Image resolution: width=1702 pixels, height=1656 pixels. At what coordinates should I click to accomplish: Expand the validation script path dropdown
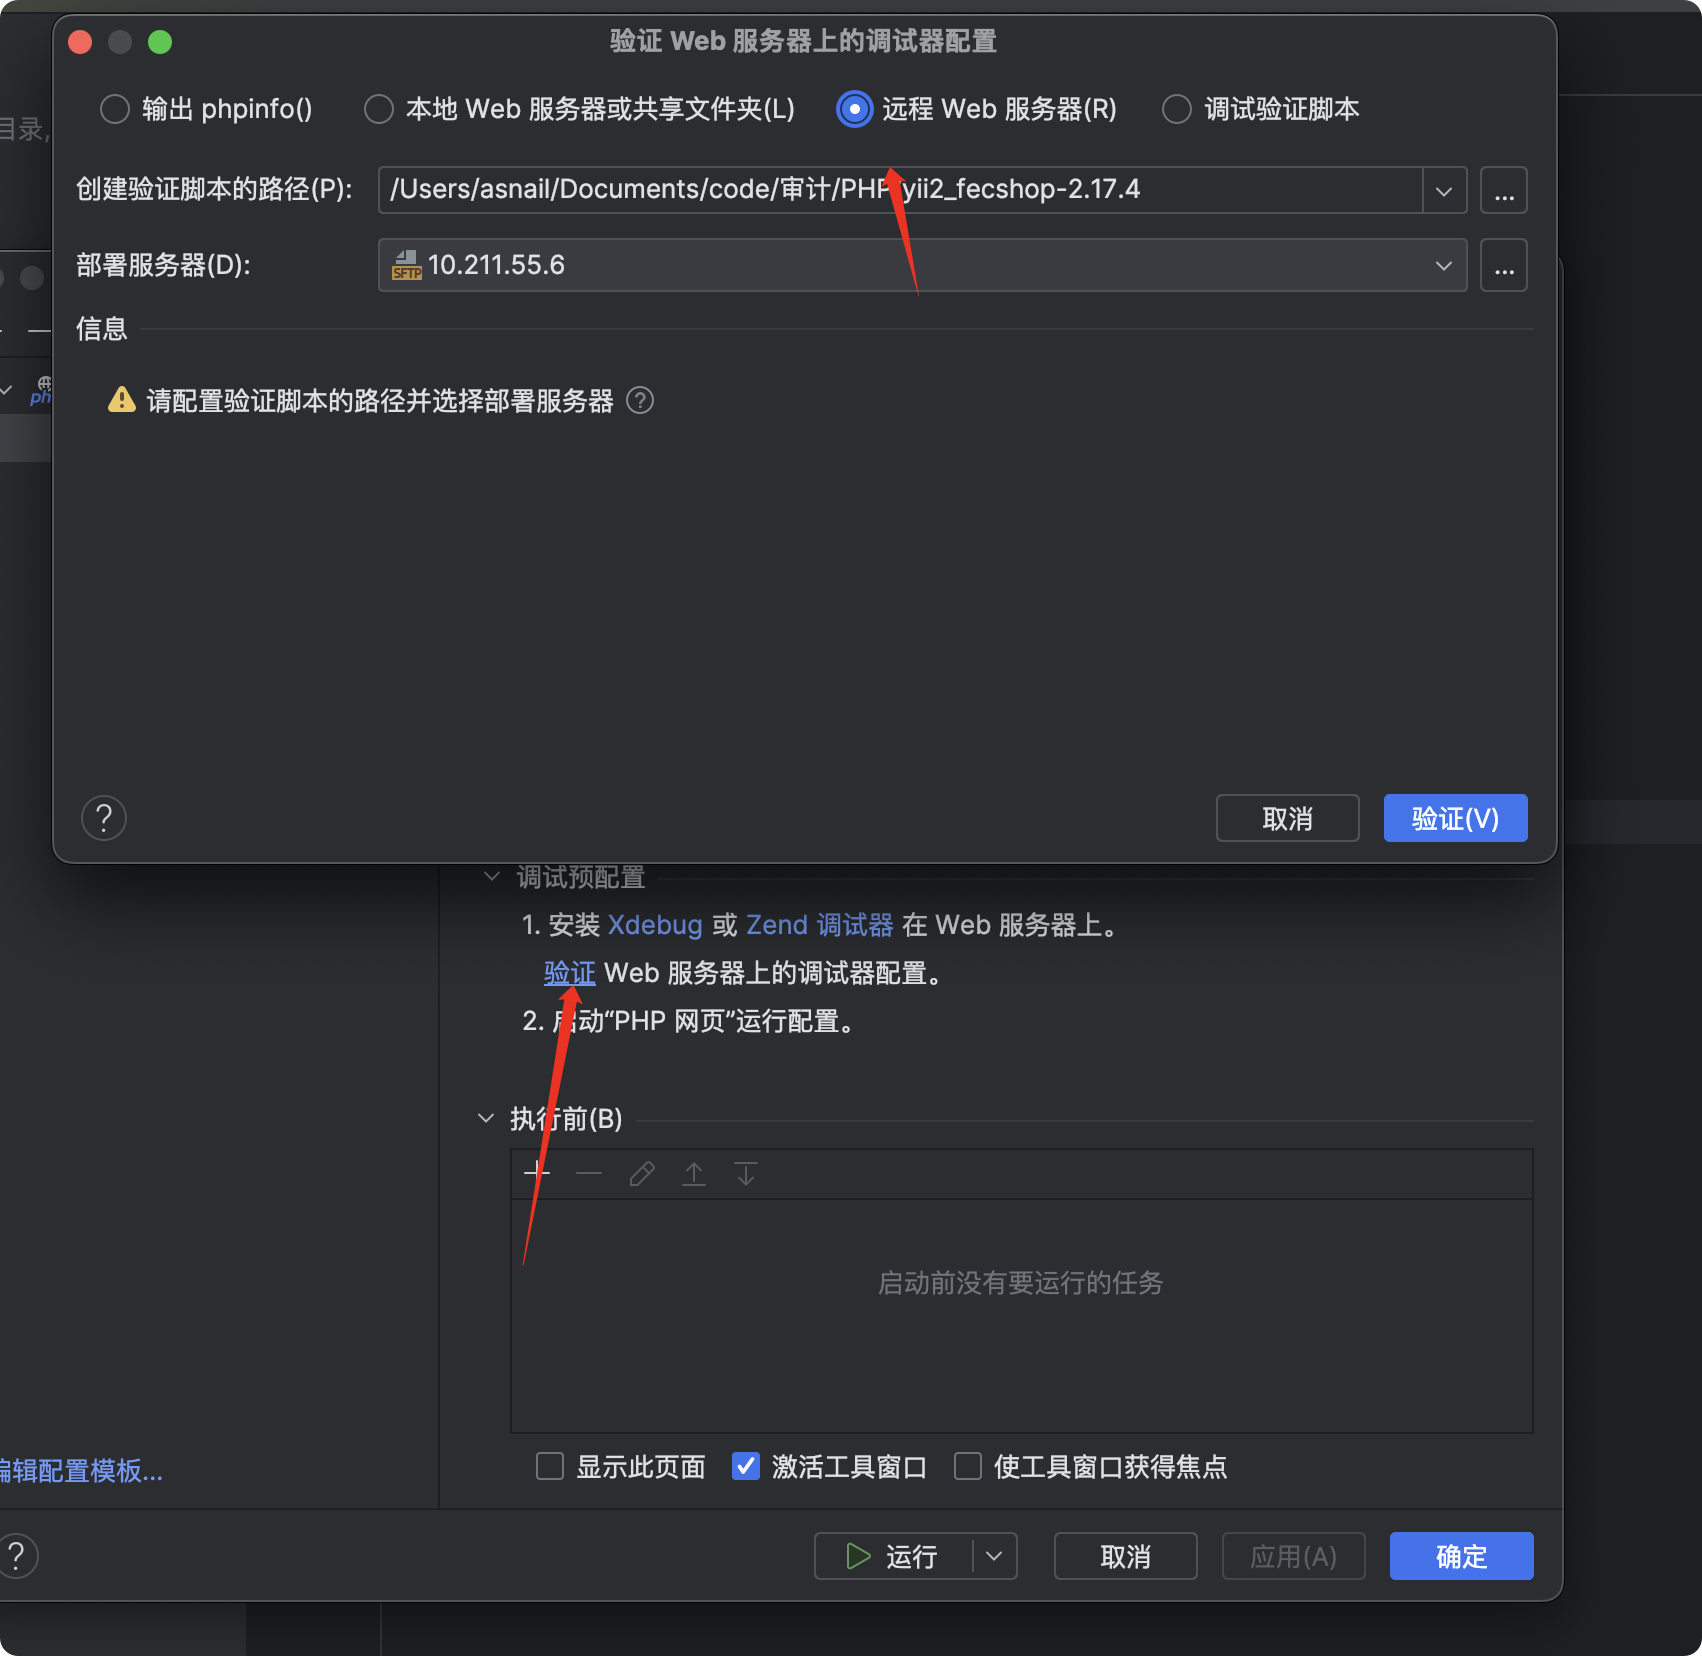(x=1444, y=190)
